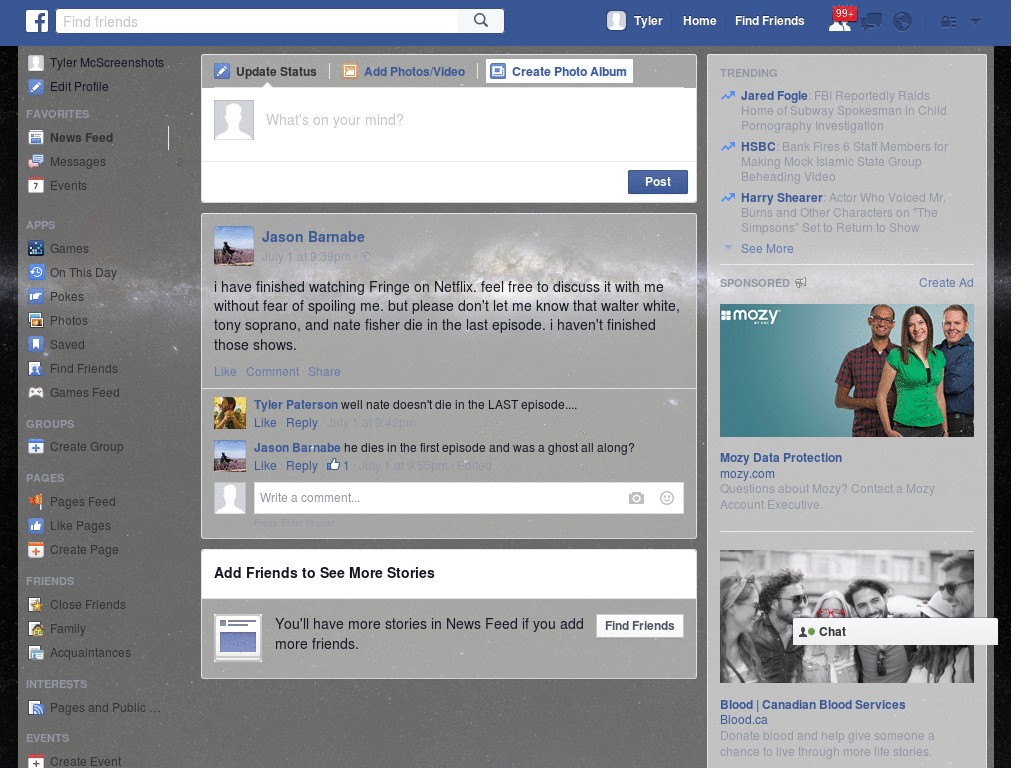
Task: Click the Events calendar icon
Action: point(36,185)
